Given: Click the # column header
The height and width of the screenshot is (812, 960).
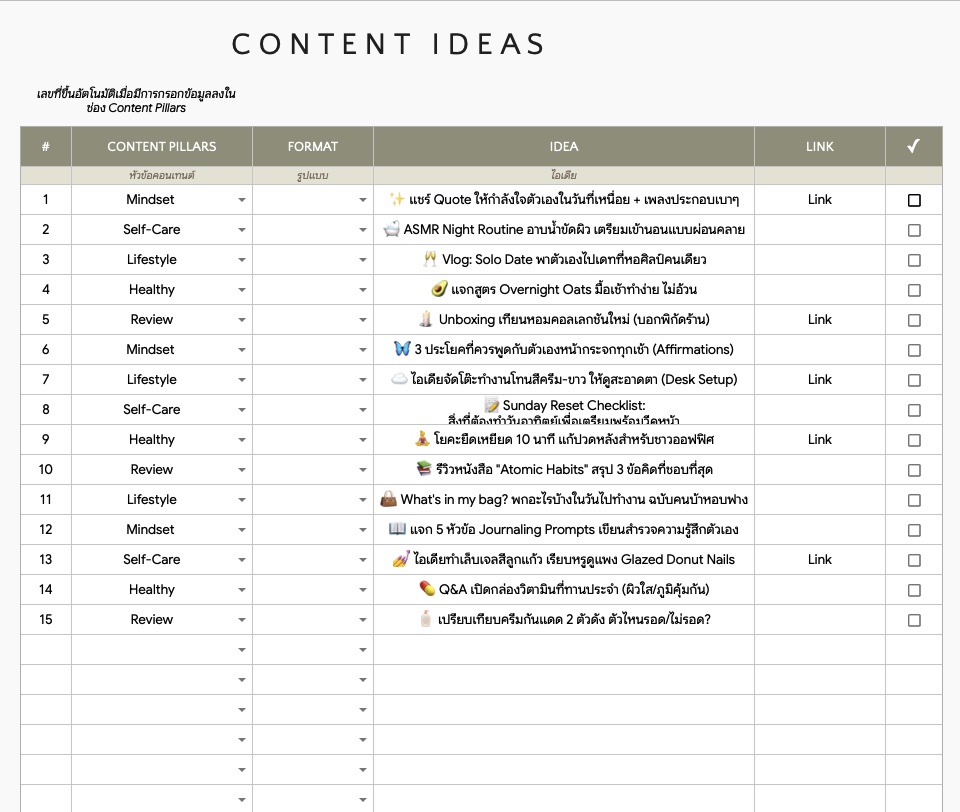Looking at the screenshot, I should [46, 146].
